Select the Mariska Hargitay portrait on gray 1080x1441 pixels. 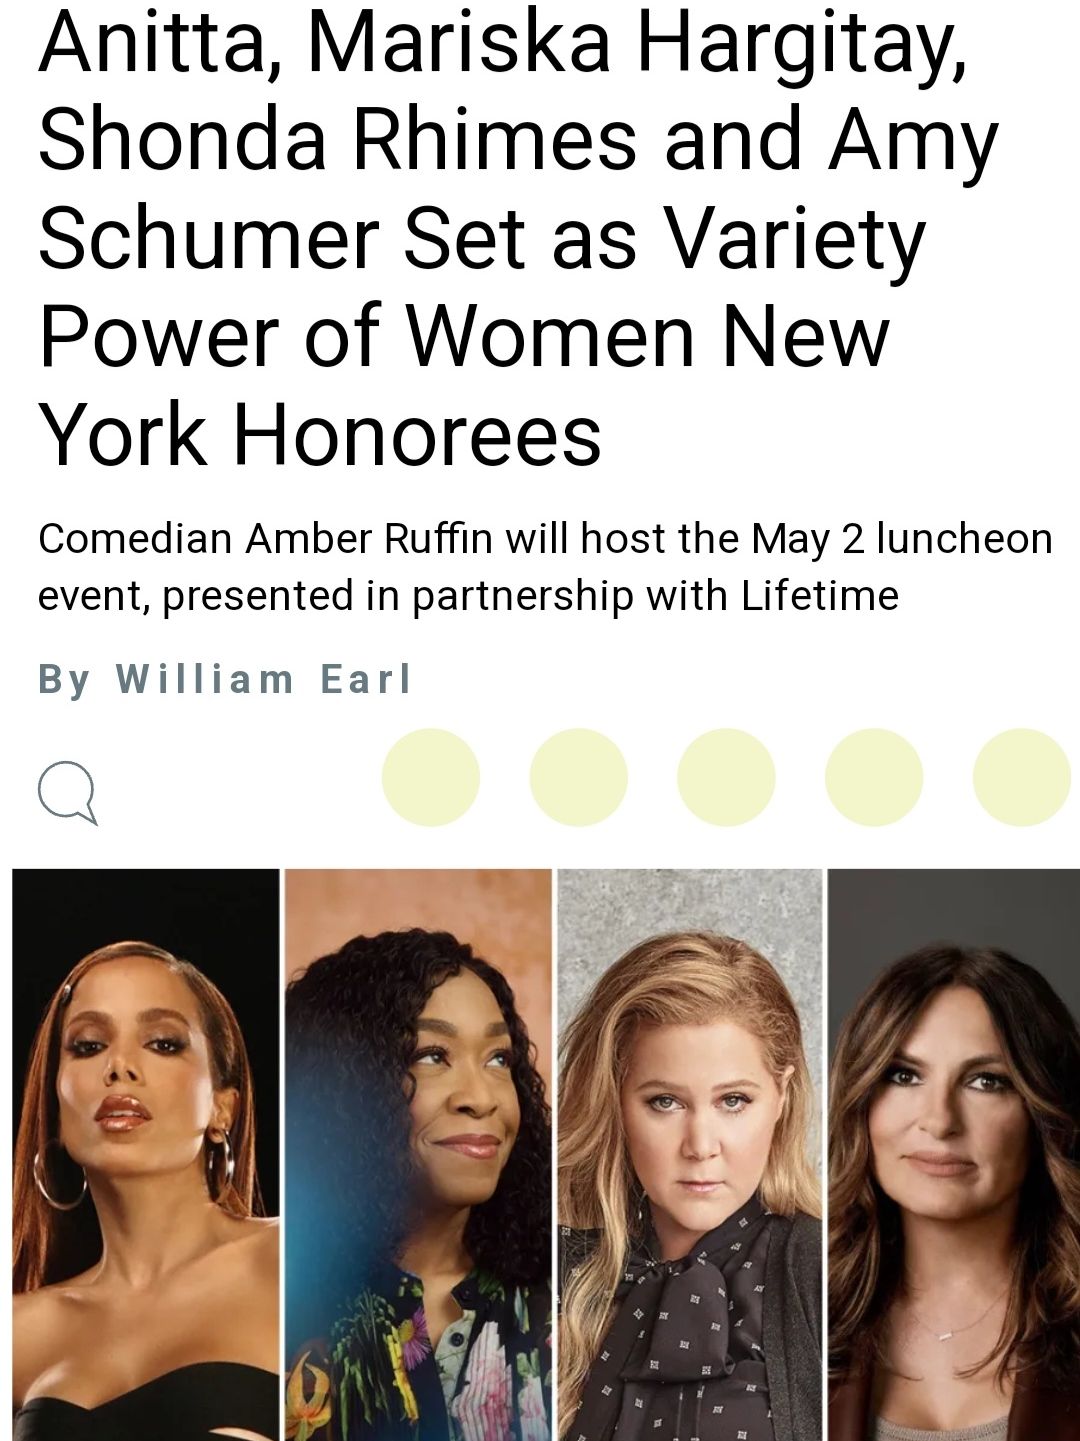click(954, 1154)
